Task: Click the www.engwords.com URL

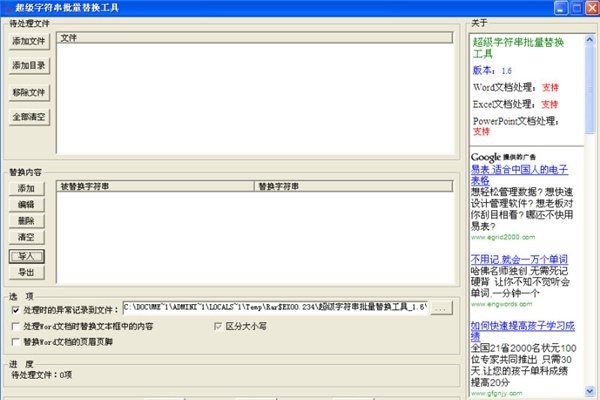Action: coord(501,304)
